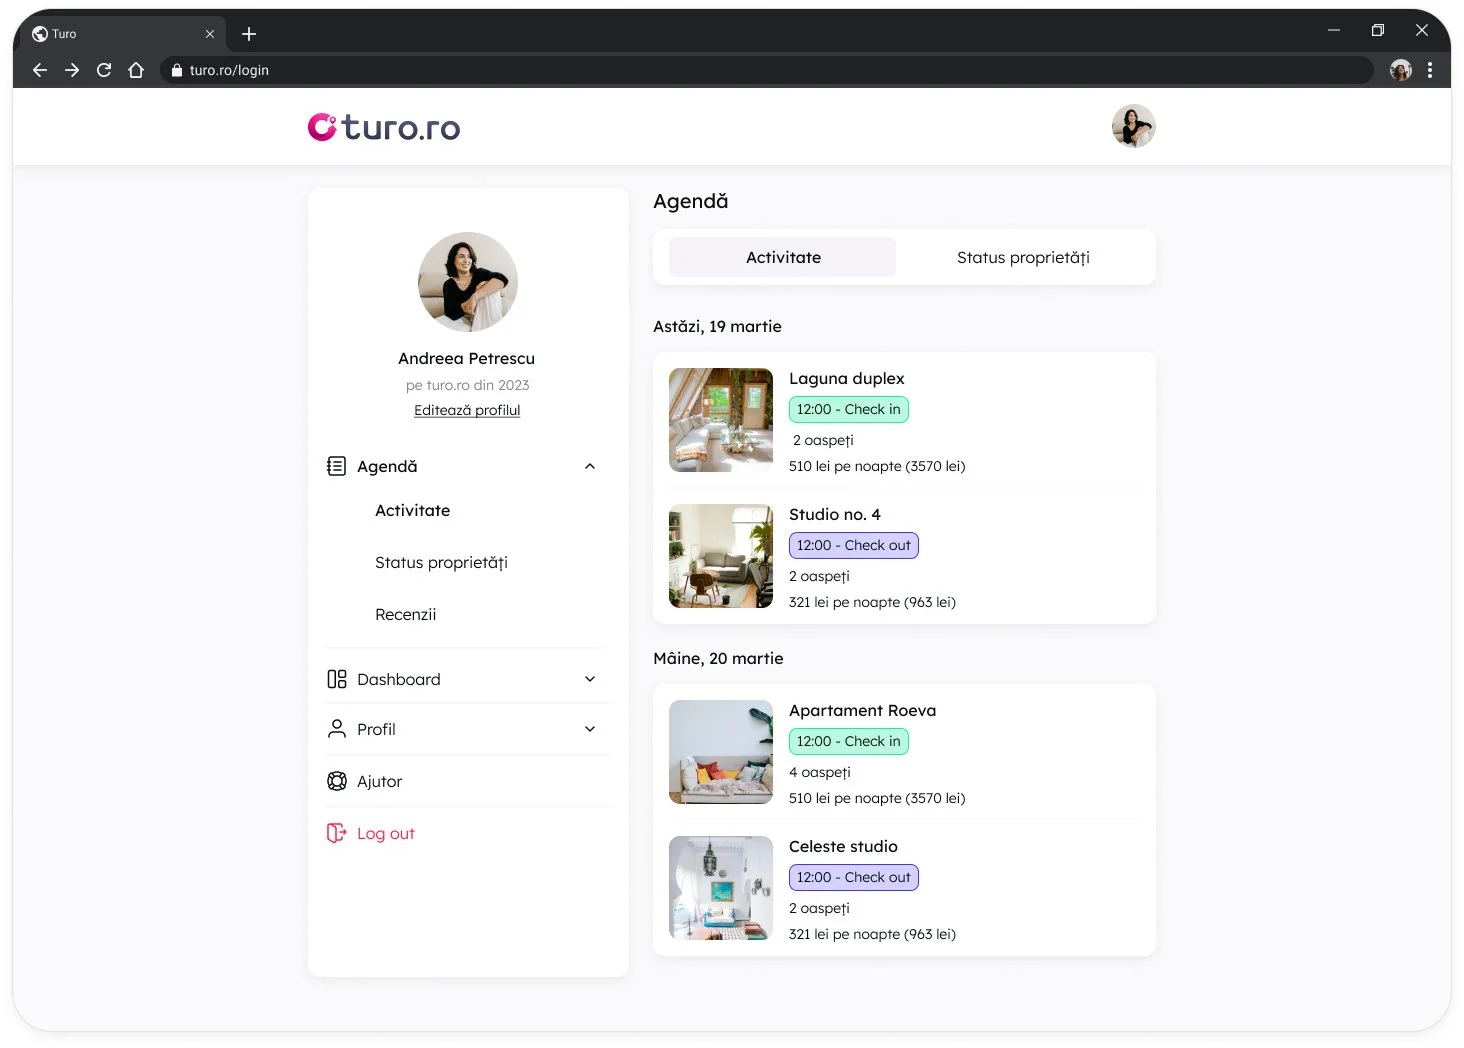Open the Celeste studio thumbnail photo
This screenshot has width=1464, height=1048.
tap(721, 888)
